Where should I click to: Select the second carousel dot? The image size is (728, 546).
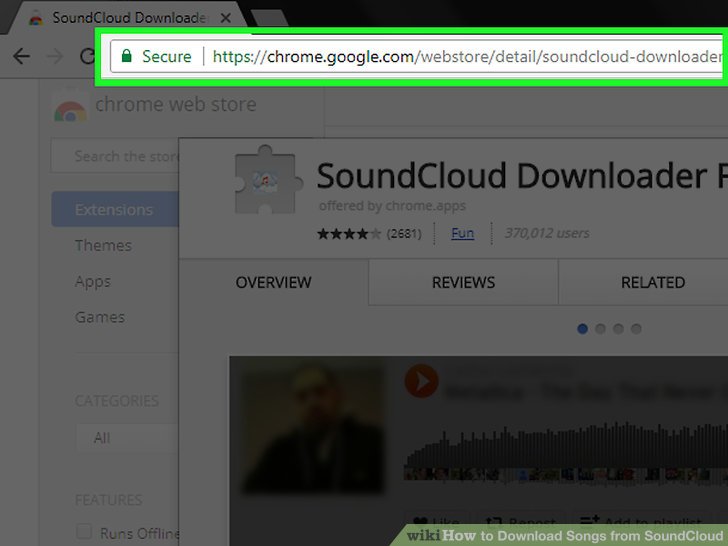(600, 329)
